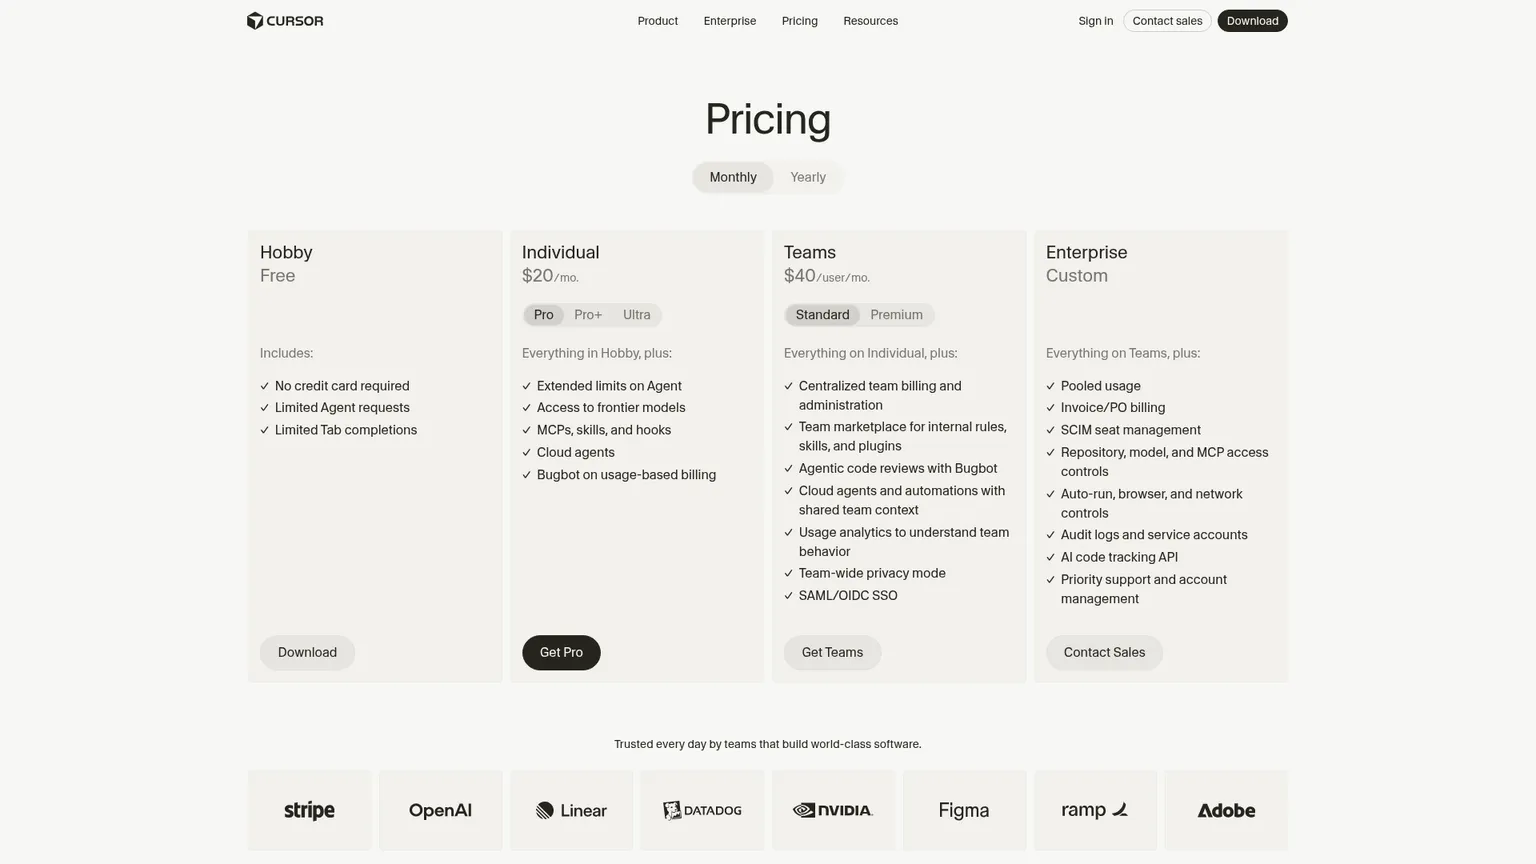Click the Contact Sales button on Enterprise card
This screenshot has height=864, width=1536.
pyautogui.click(x=1104, y=652)
